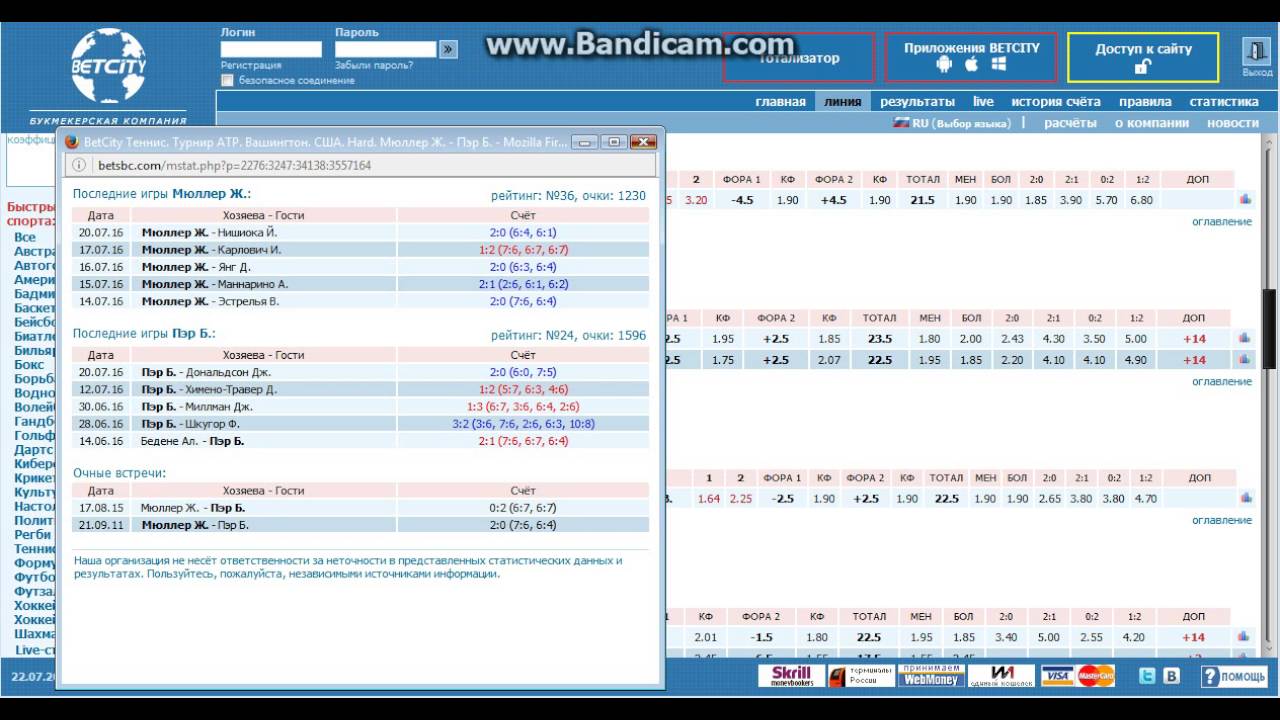Screen dimensions: 1280x720
Task: Click the Единый кошелёк payment logo
Action: (1001, 676)
